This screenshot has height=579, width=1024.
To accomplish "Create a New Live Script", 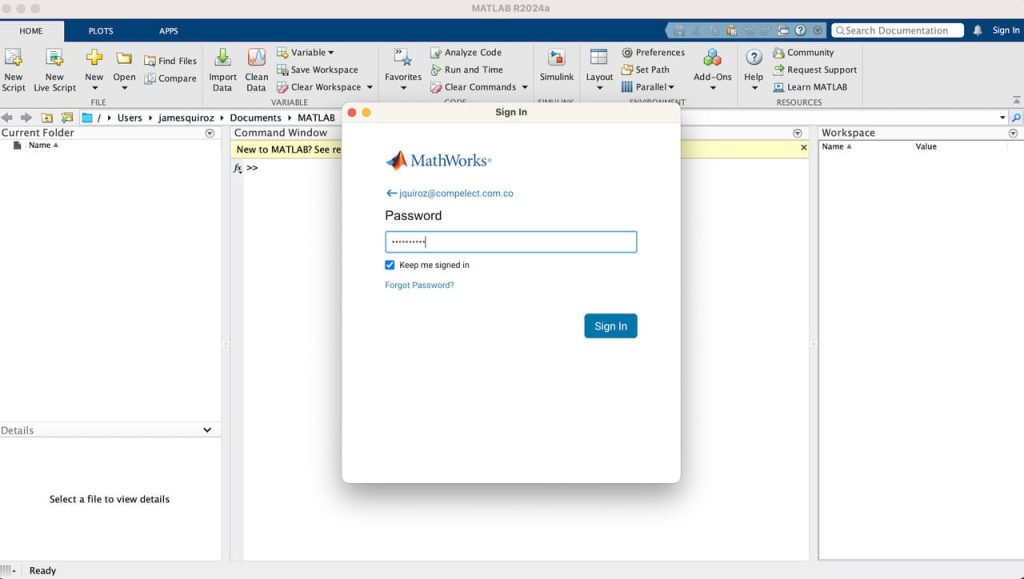I will pos(55,69).
